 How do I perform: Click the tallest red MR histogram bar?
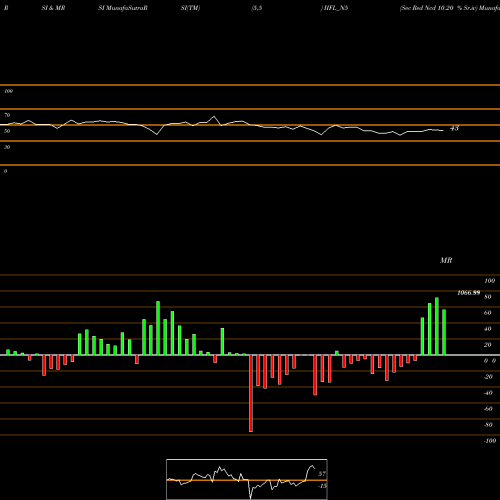[251, 393]
